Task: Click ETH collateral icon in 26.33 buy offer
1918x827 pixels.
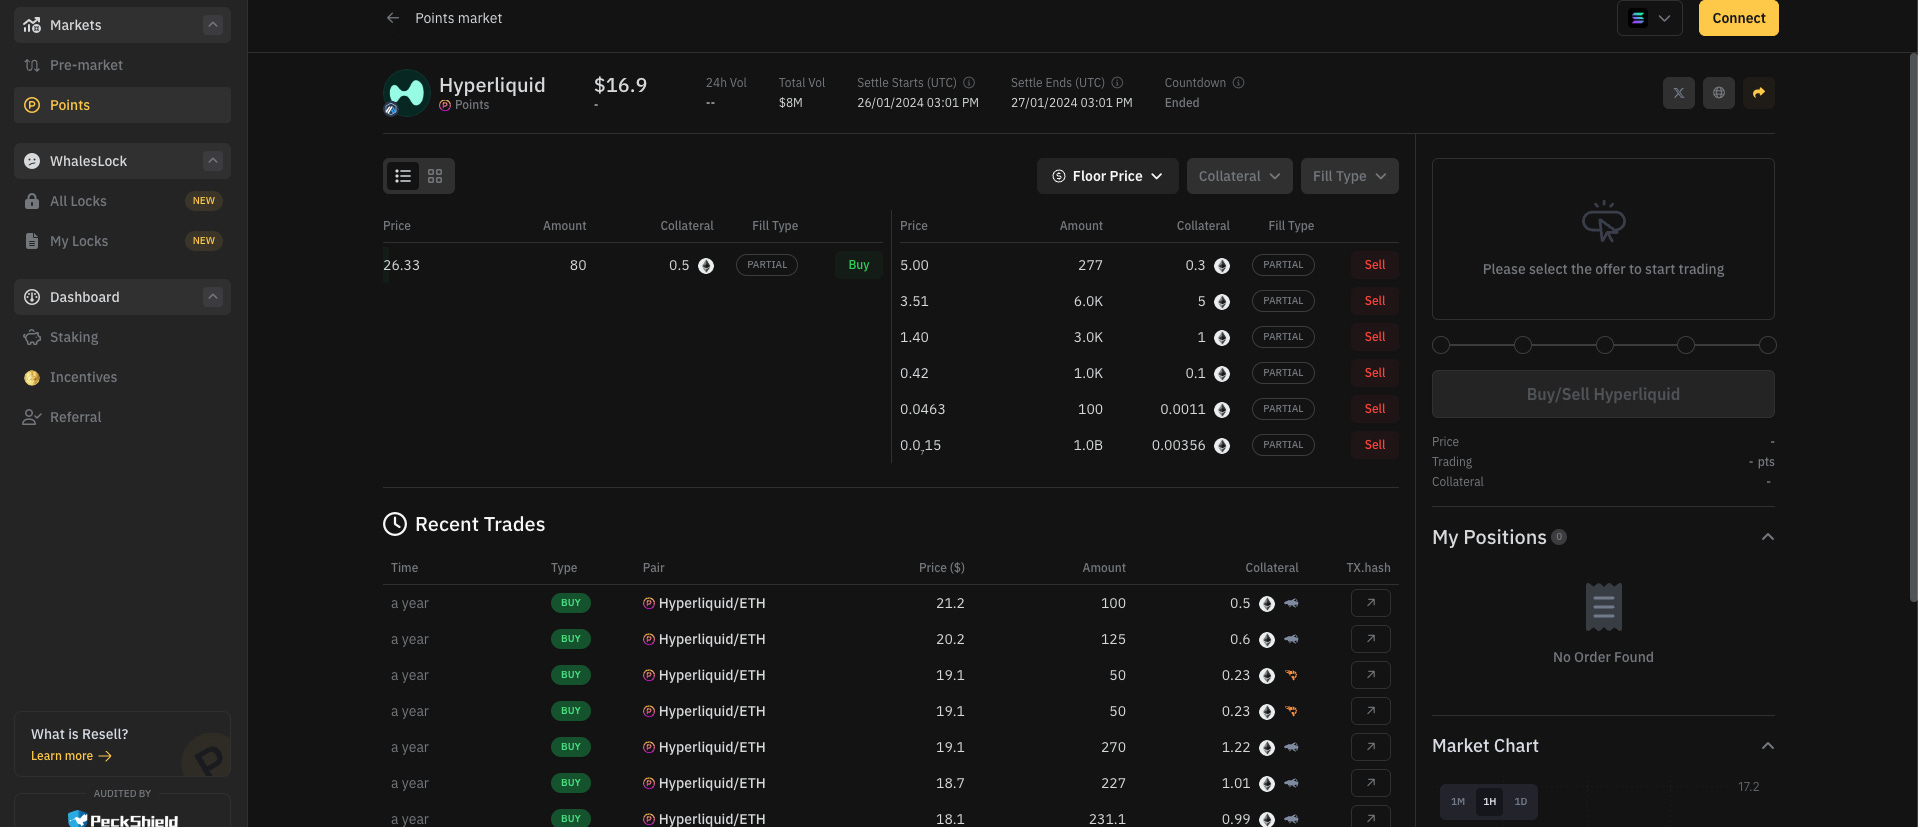Action: tap(706, 266)
